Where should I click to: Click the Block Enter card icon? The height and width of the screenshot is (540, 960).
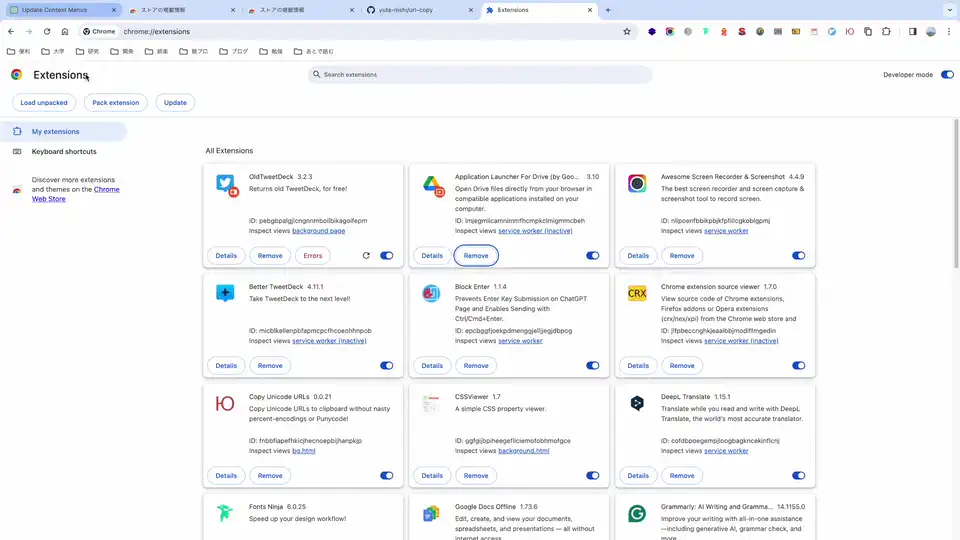click(x=431, y=293)
